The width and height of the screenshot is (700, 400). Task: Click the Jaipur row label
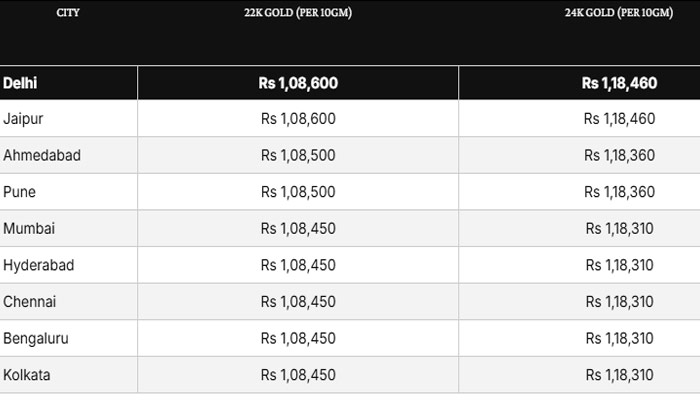[23, 119]
